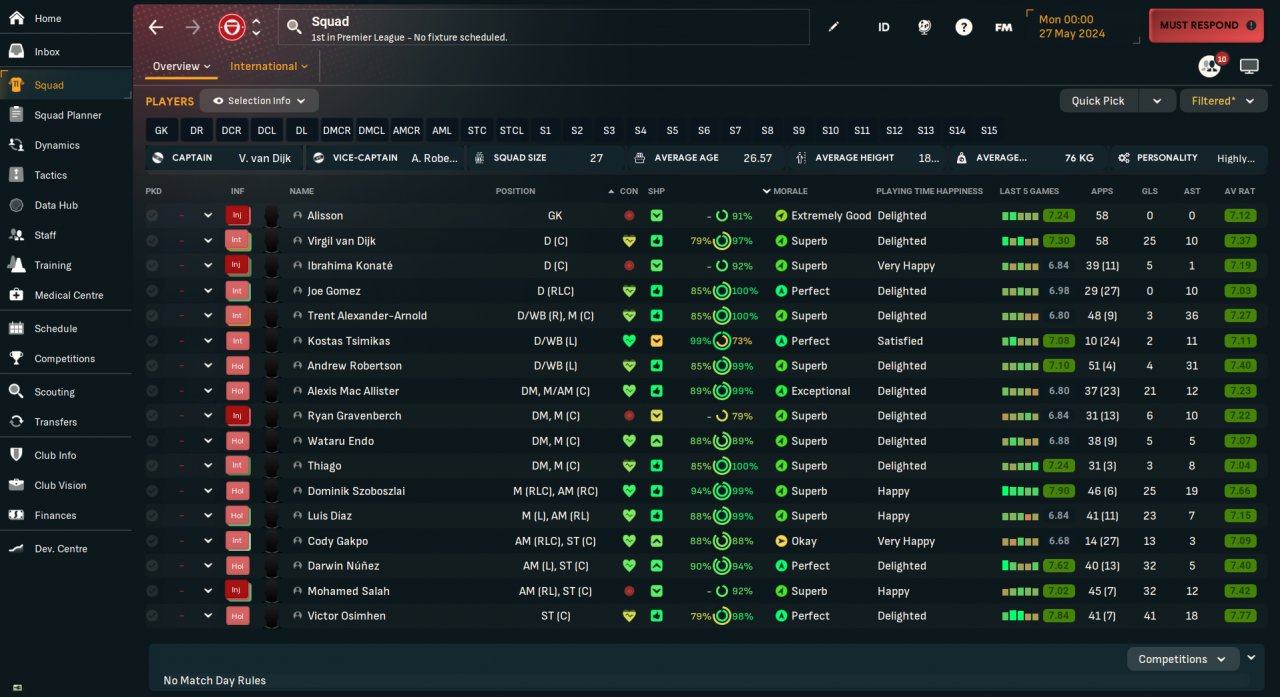Open the Finances icon
This screenshot has width=1280, height=697.
[x=16, y=515]
